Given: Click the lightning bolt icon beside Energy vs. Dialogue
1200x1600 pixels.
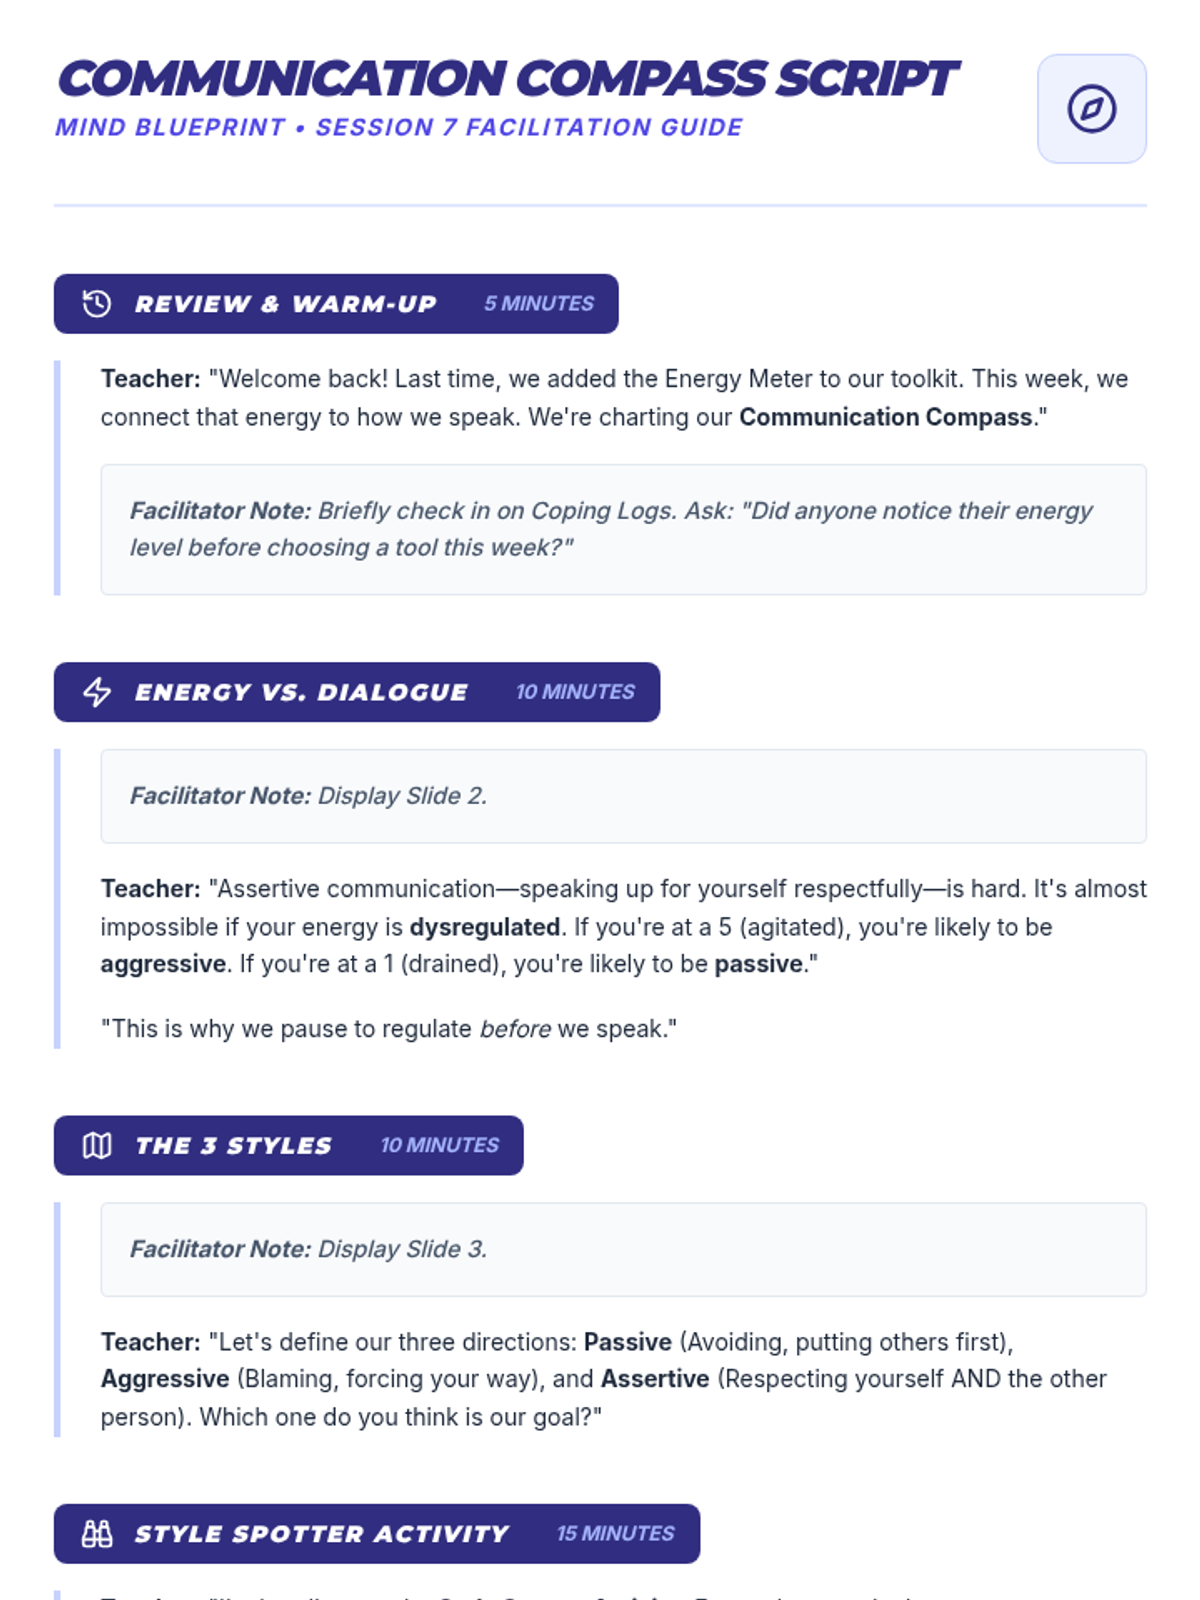Looking at the screenshot, I should tap(97, 692).
